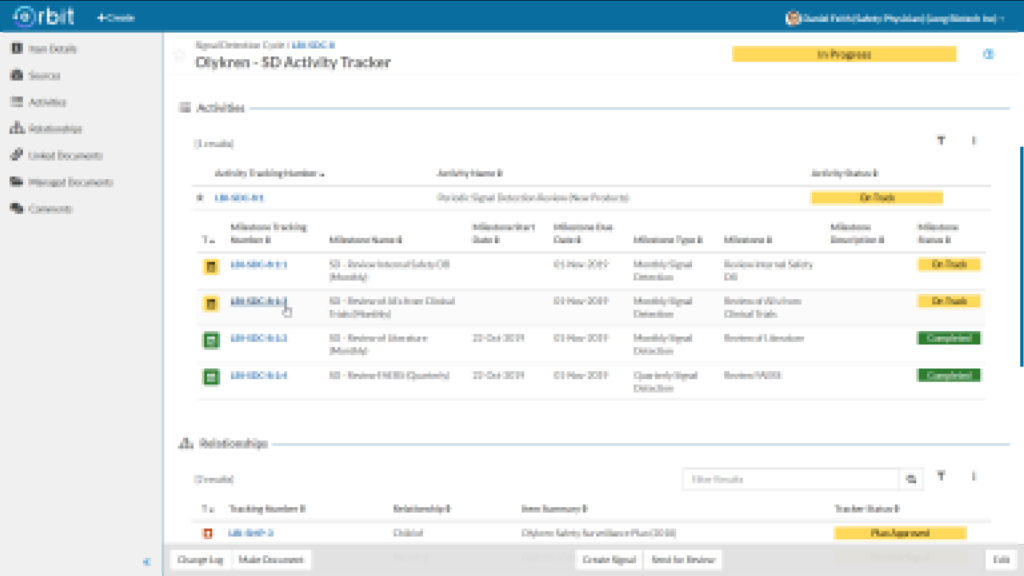The height and width of the screenshot is (576, 1024).
Task: Click the Relationships section hierarchy icon
Action: [186, 443]
